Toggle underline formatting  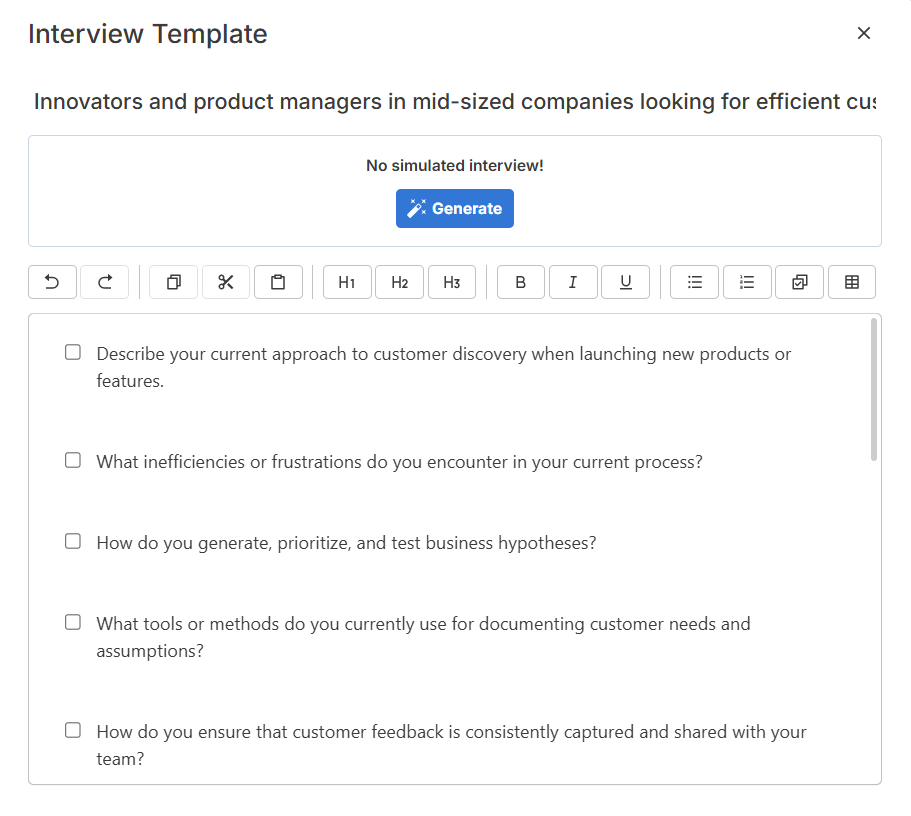(x=626, y=282)
